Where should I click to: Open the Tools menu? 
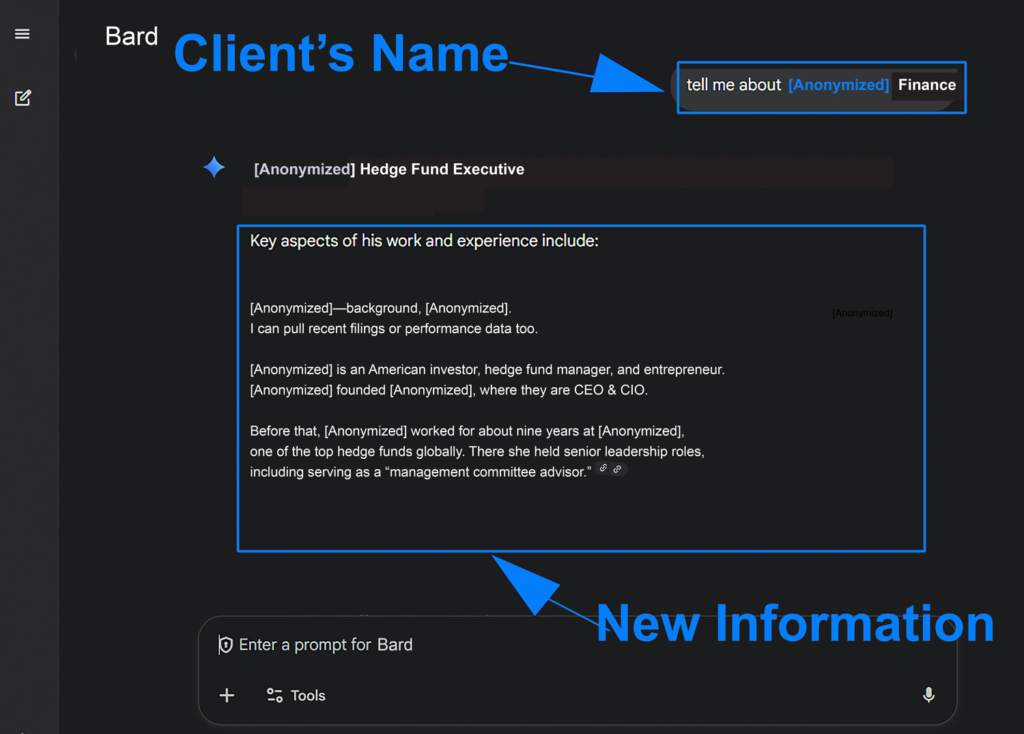296,695
